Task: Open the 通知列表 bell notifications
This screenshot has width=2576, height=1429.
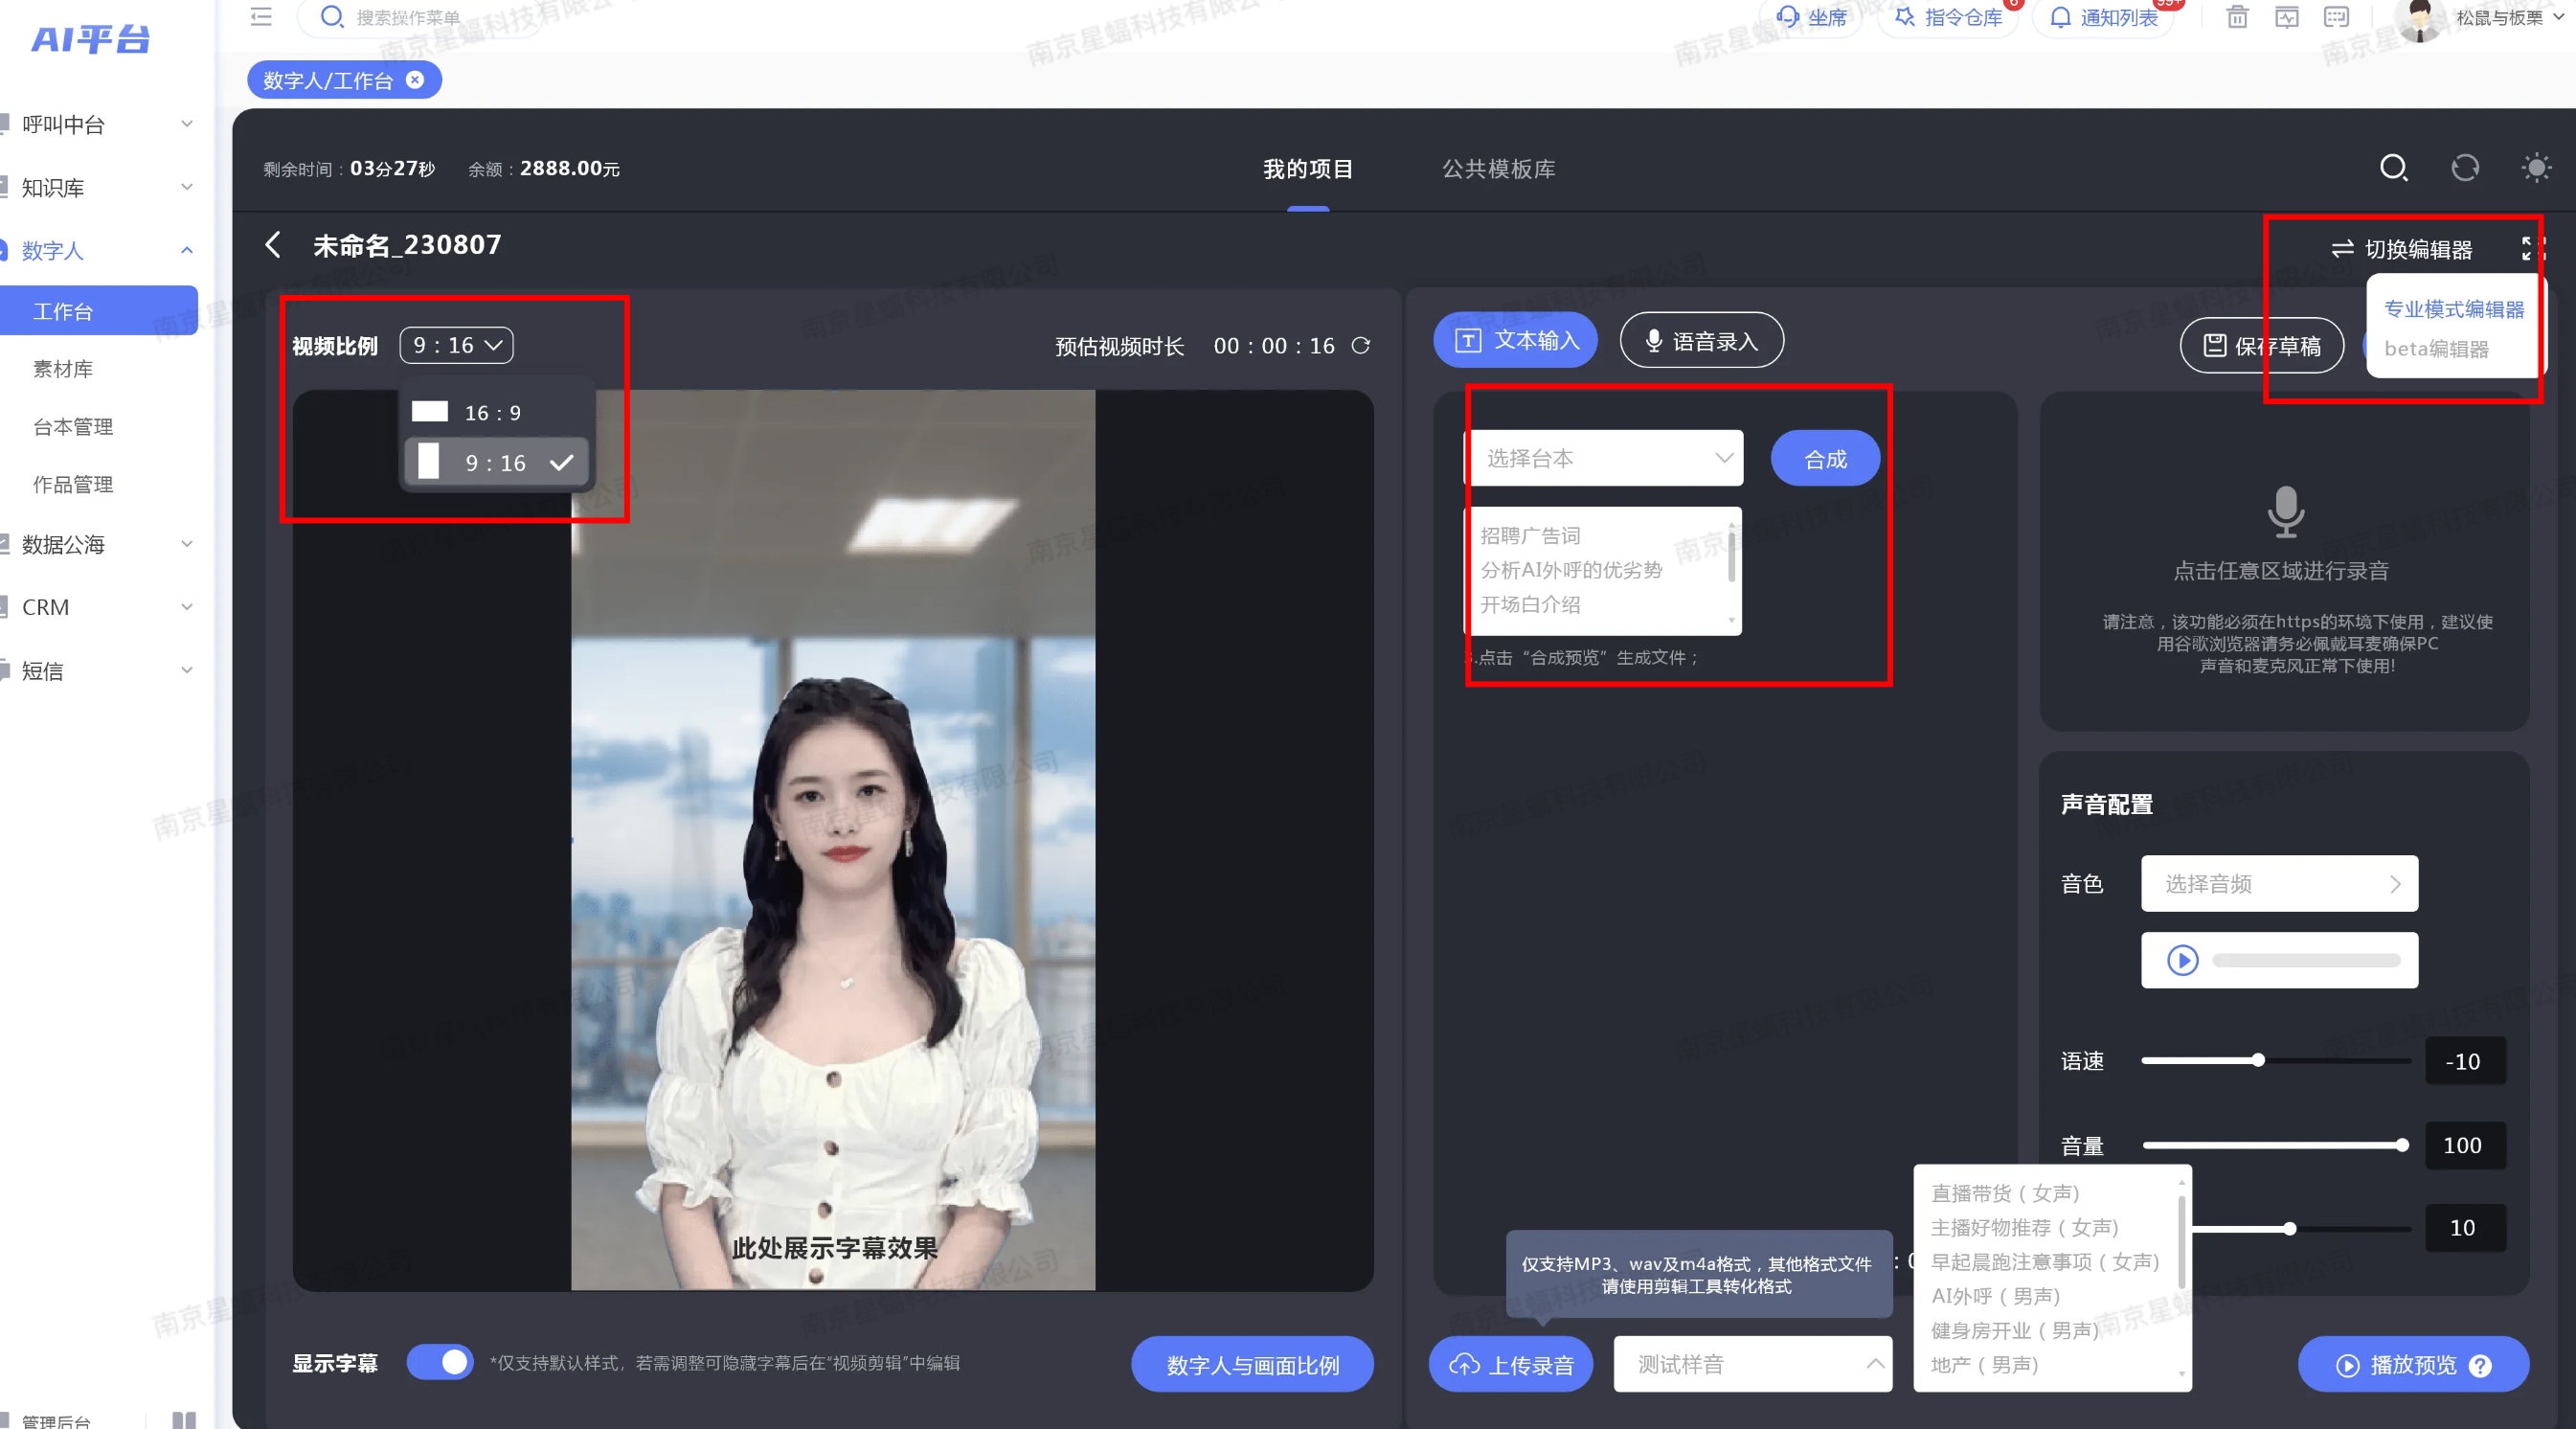Action: 2104,17
